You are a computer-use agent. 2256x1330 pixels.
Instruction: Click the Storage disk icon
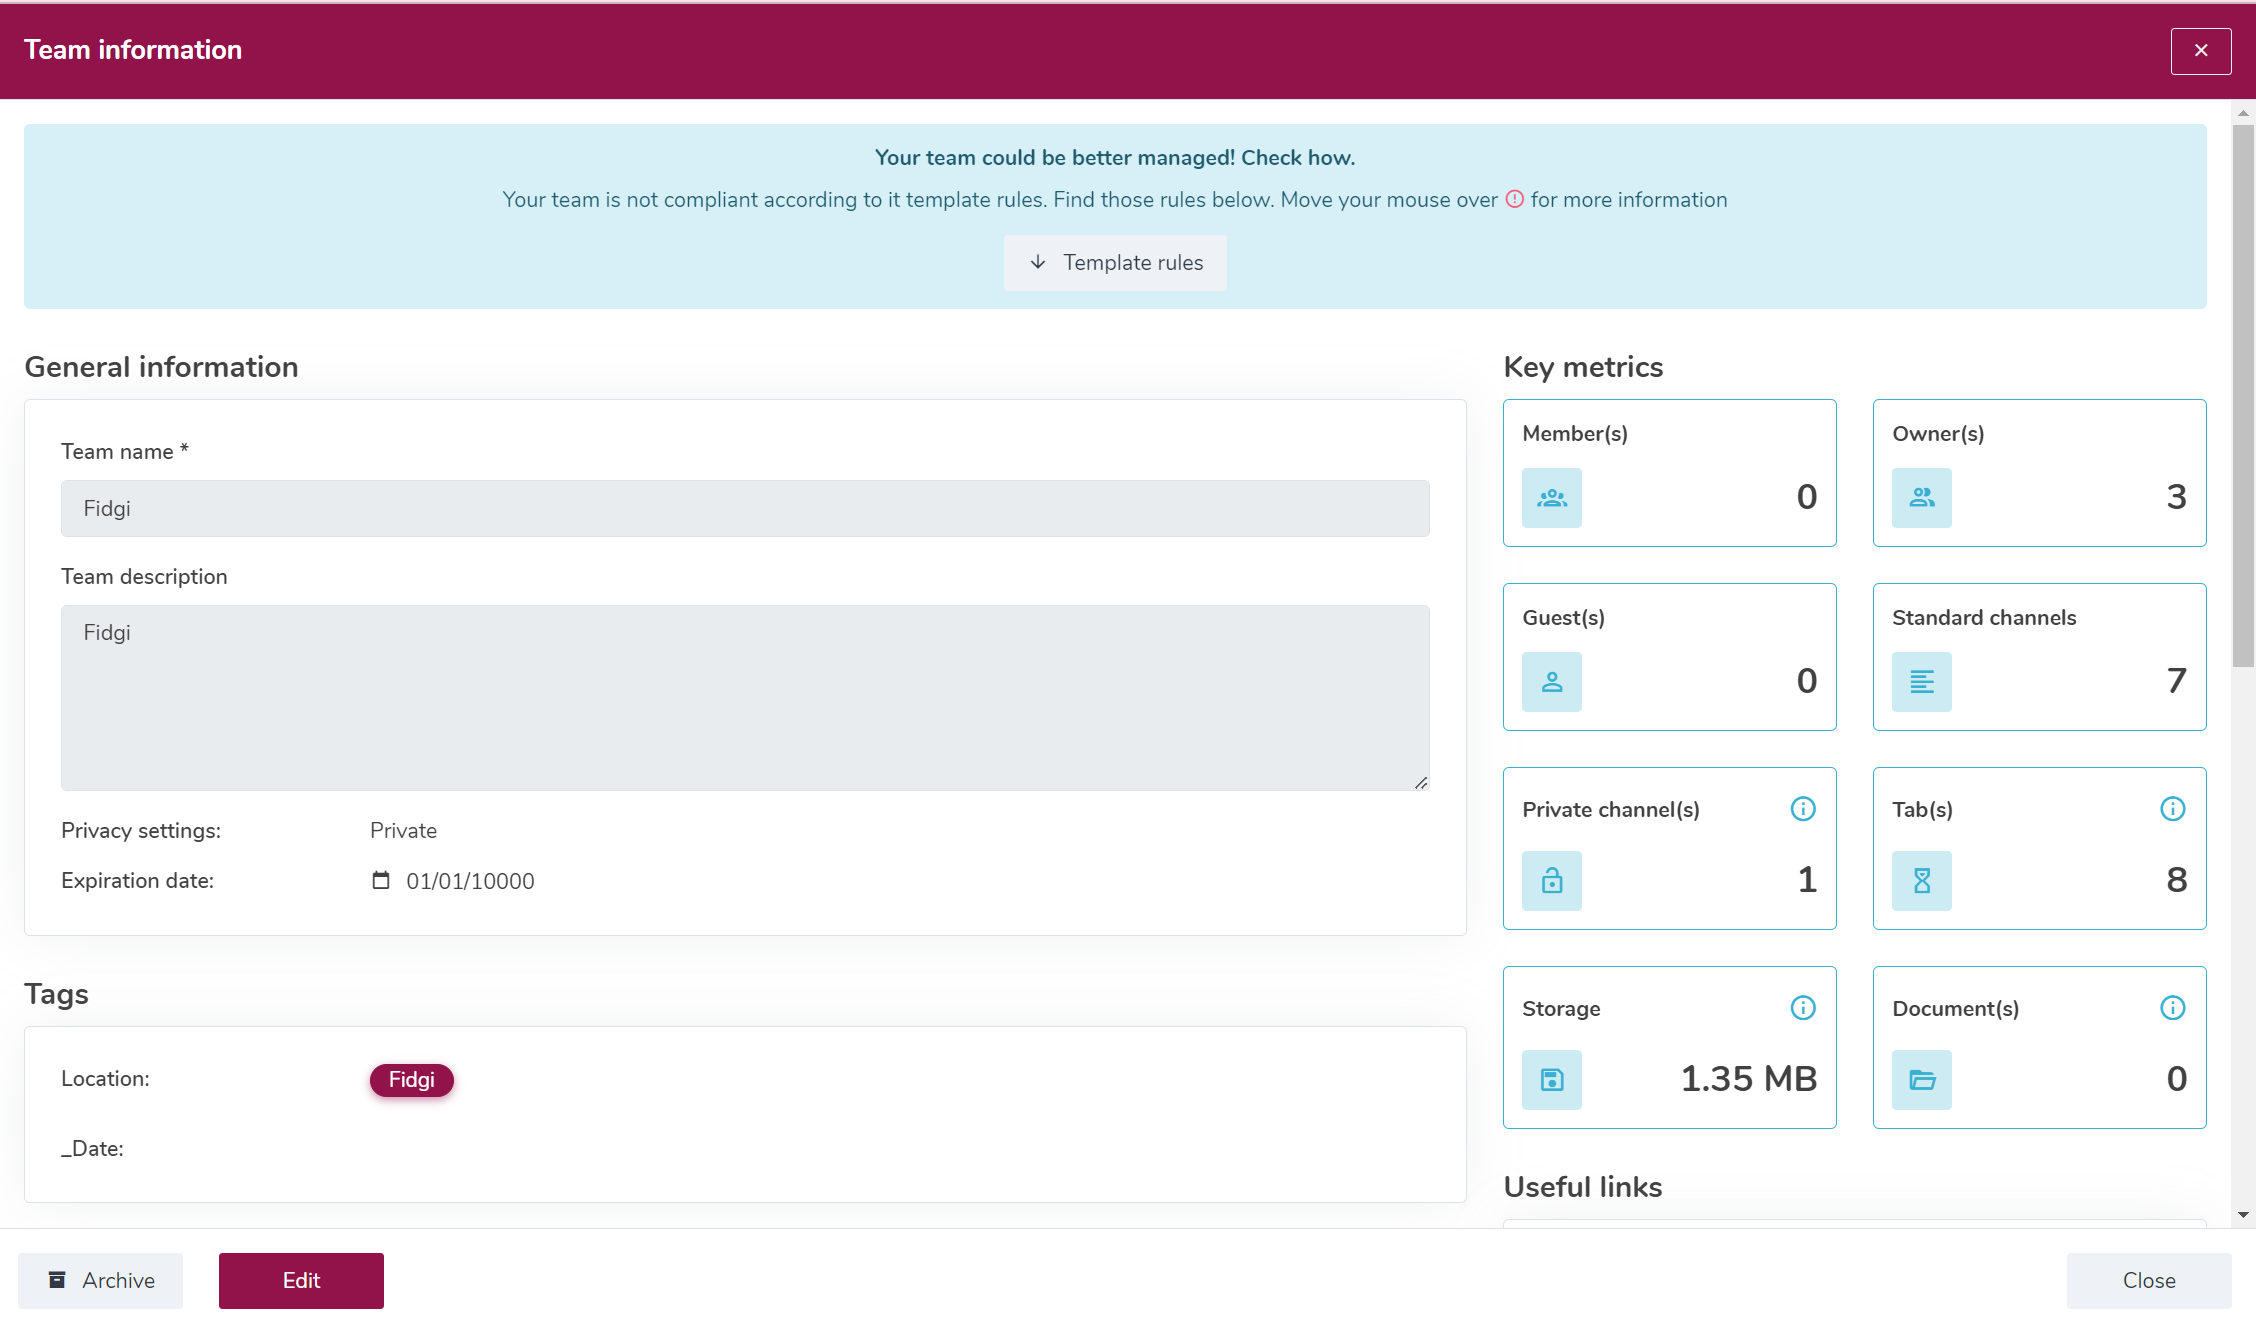click(1552, 1080)
